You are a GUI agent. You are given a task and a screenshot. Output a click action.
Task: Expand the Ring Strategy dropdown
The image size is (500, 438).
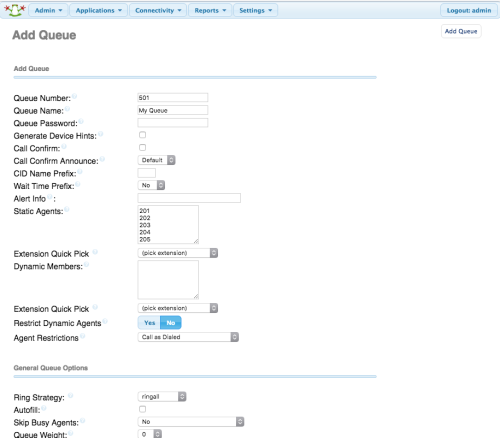(162, 397)
